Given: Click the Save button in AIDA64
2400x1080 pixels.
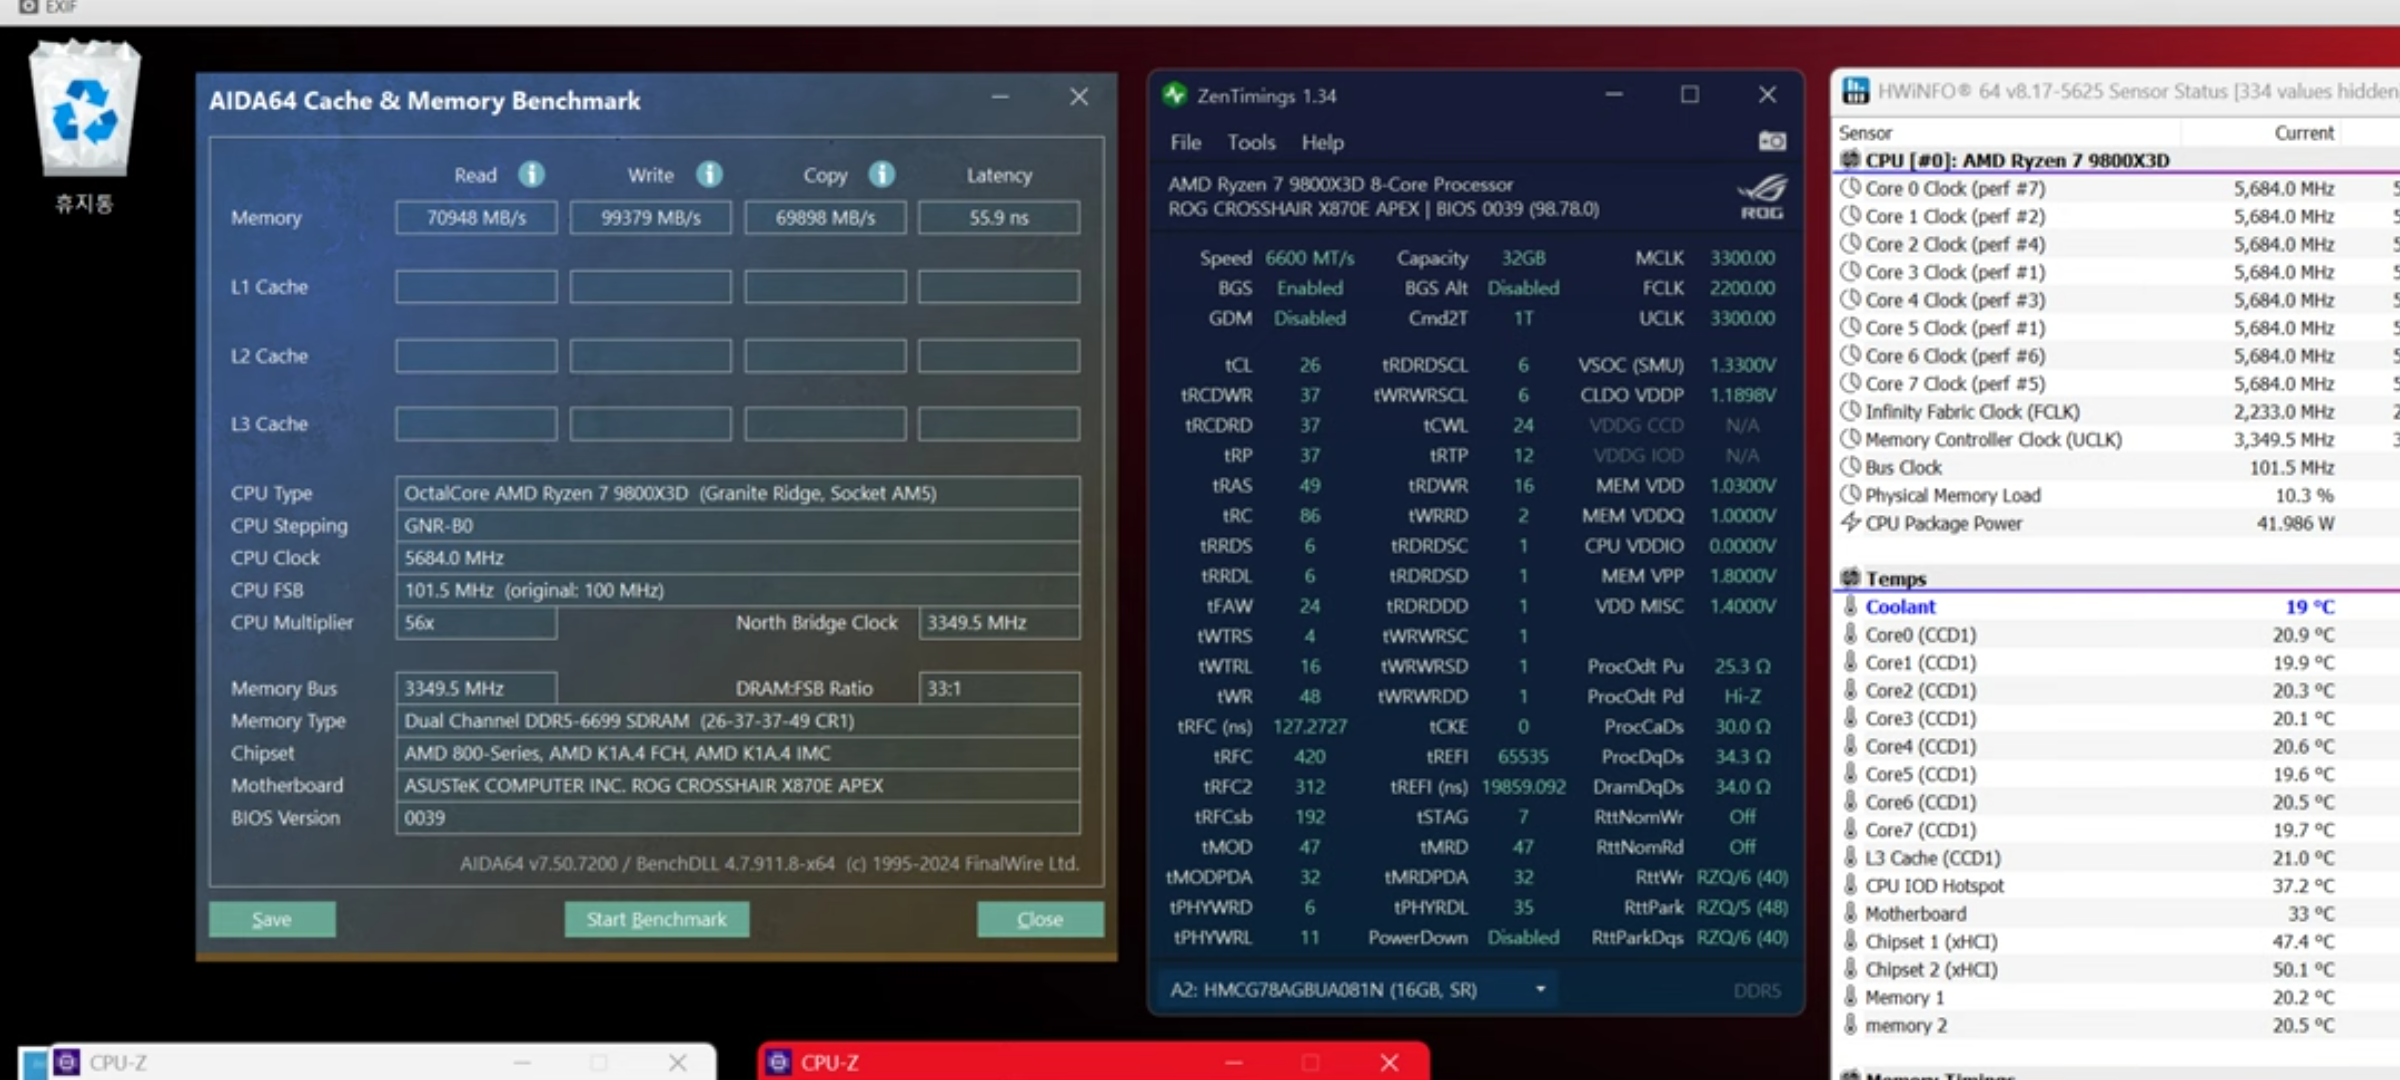Looking at the screenshot, I should [x=272, y=919].
